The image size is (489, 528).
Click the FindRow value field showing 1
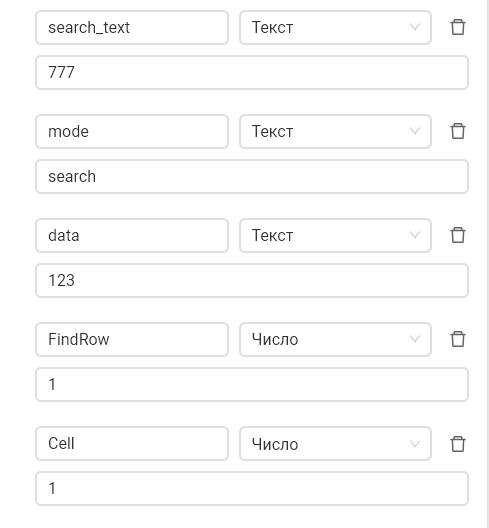[x=252, y=385]
